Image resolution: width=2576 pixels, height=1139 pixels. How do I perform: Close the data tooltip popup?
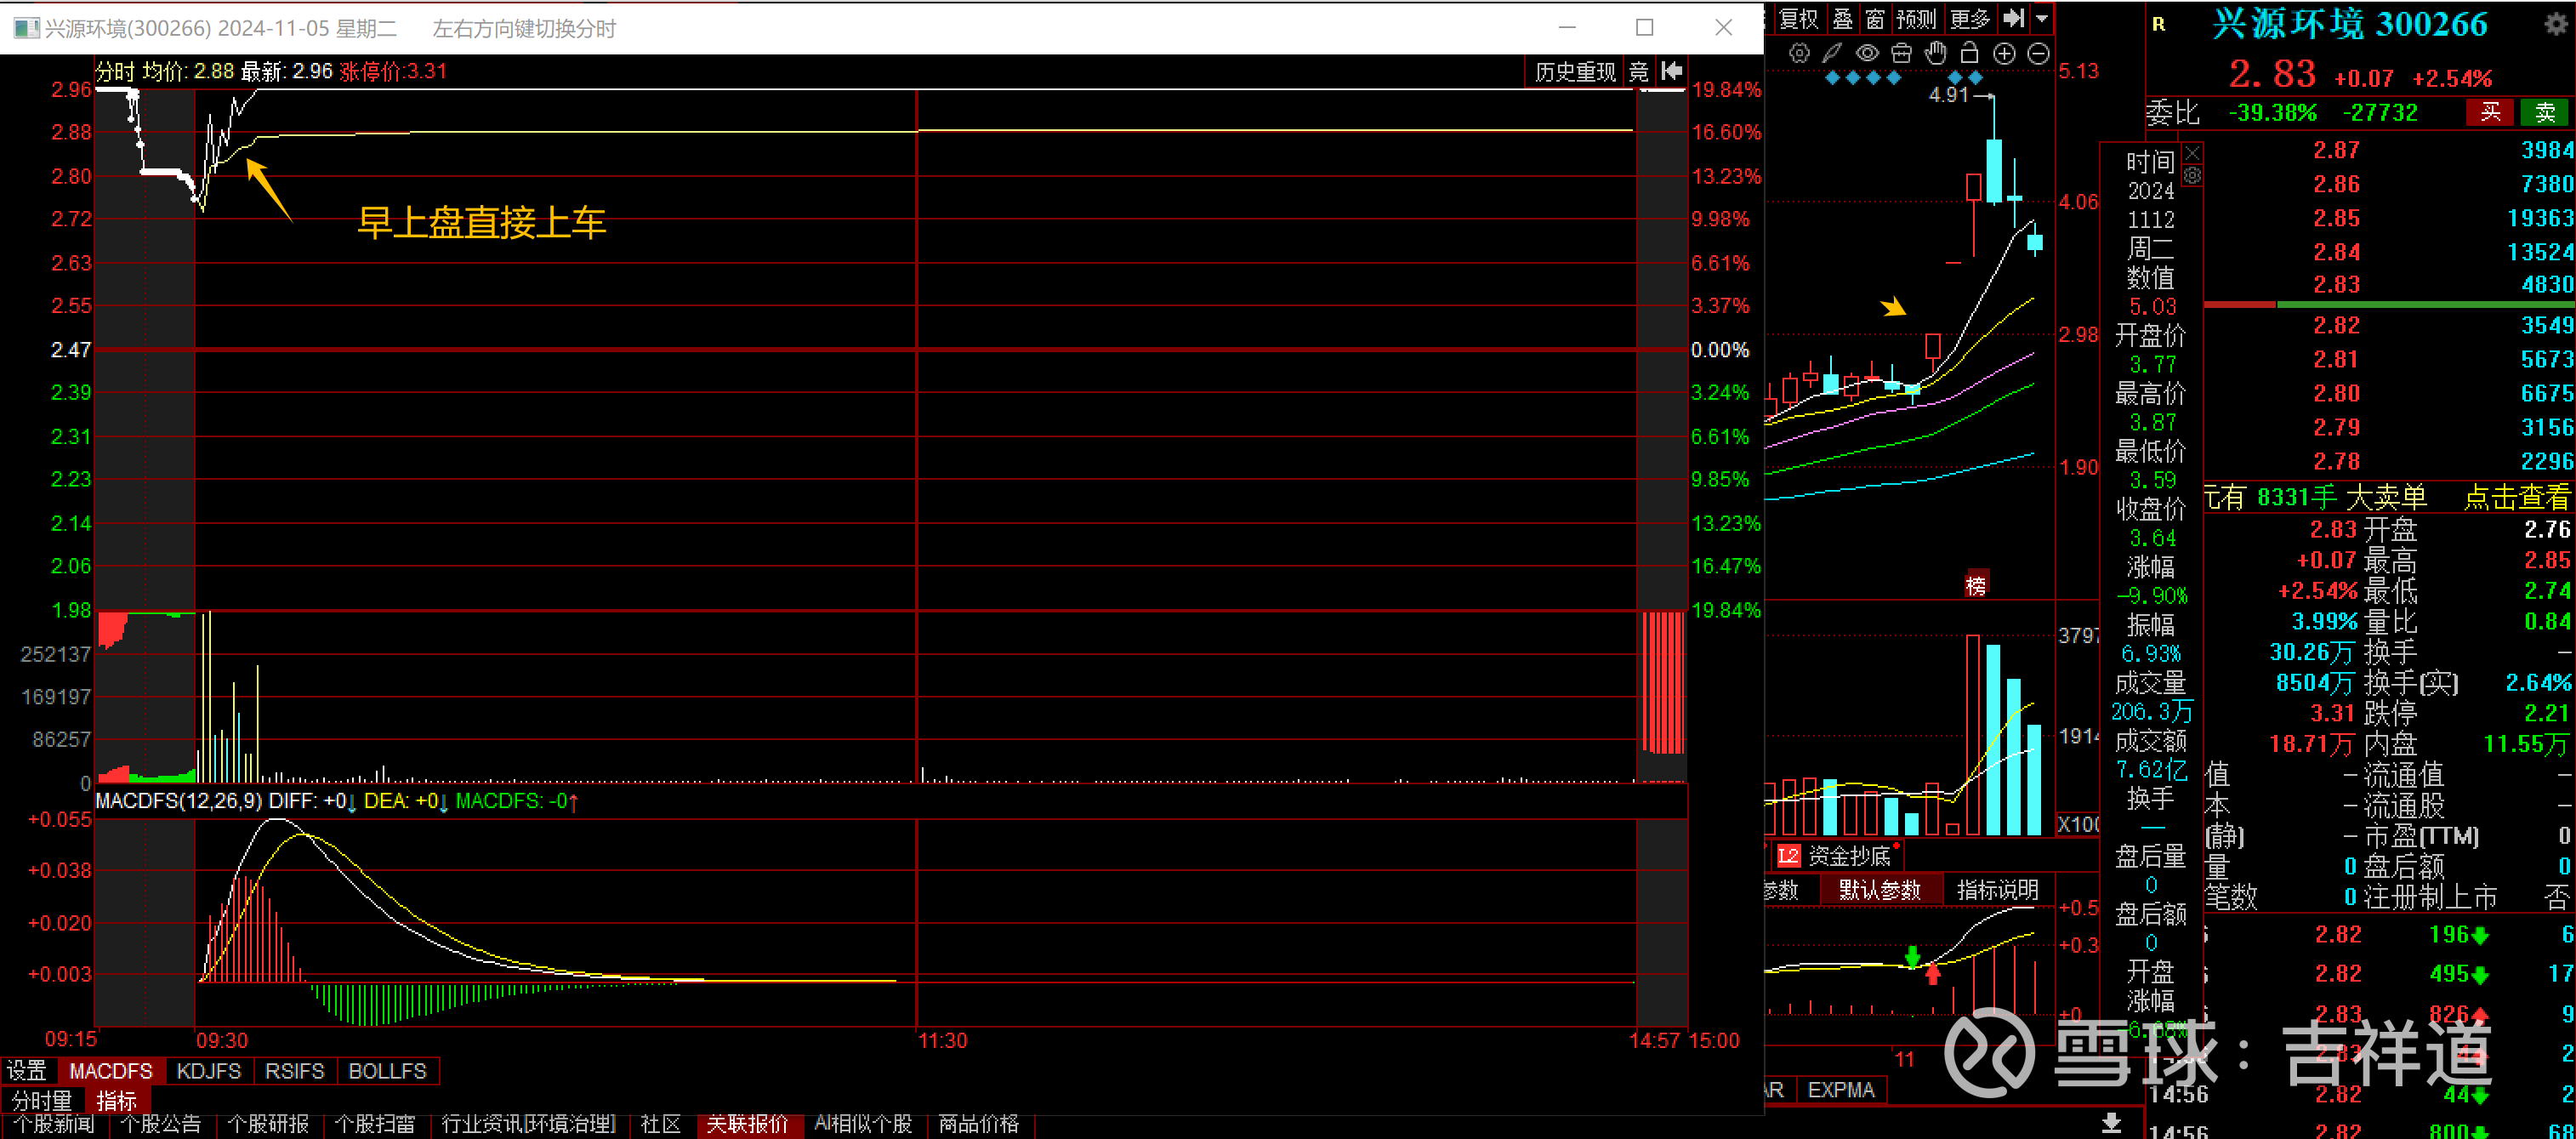[2192, 152]
